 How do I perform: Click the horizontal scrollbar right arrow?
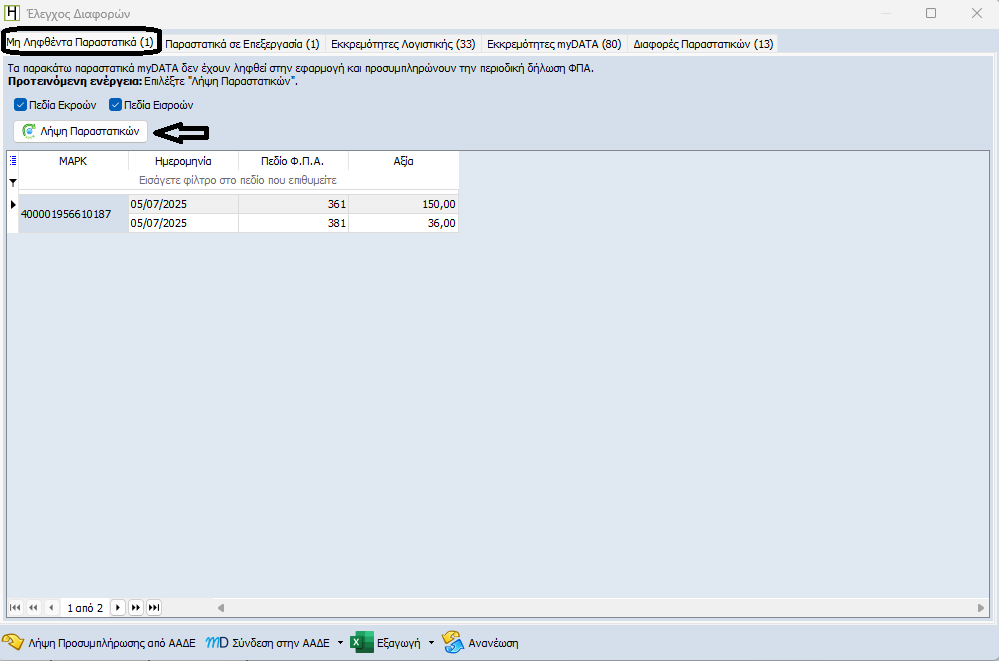(x=981, y=607)
